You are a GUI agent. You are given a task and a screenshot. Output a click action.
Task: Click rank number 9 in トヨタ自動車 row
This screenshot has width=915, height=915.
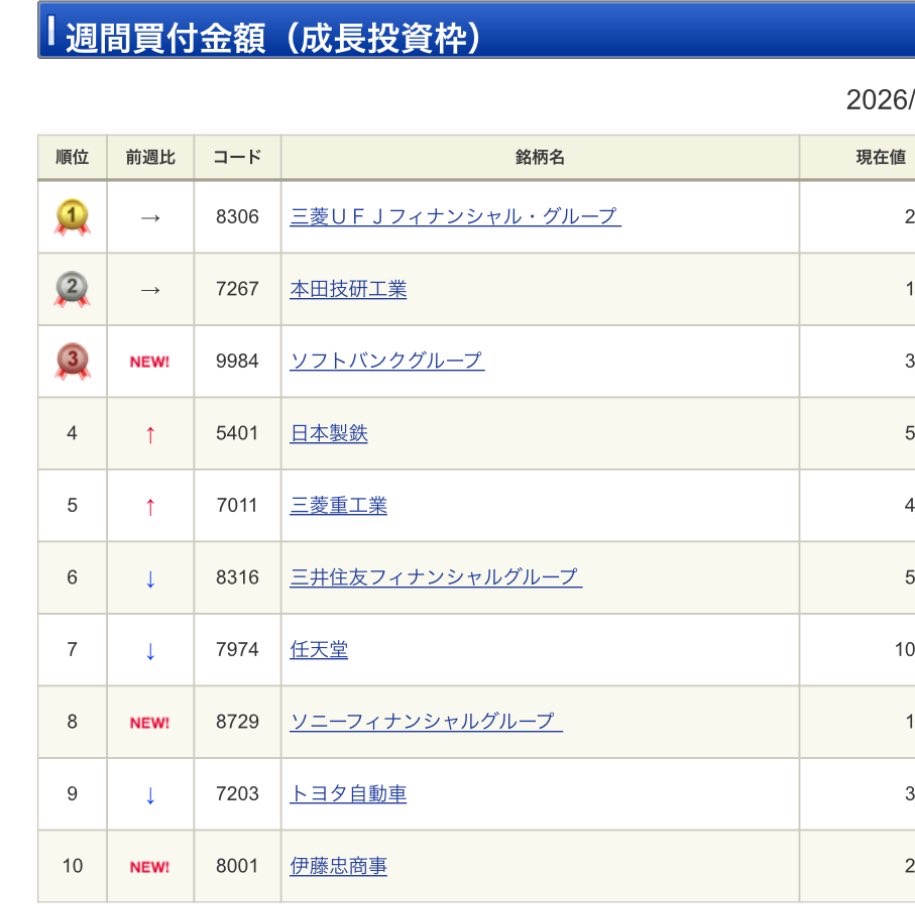coord(72,794)
